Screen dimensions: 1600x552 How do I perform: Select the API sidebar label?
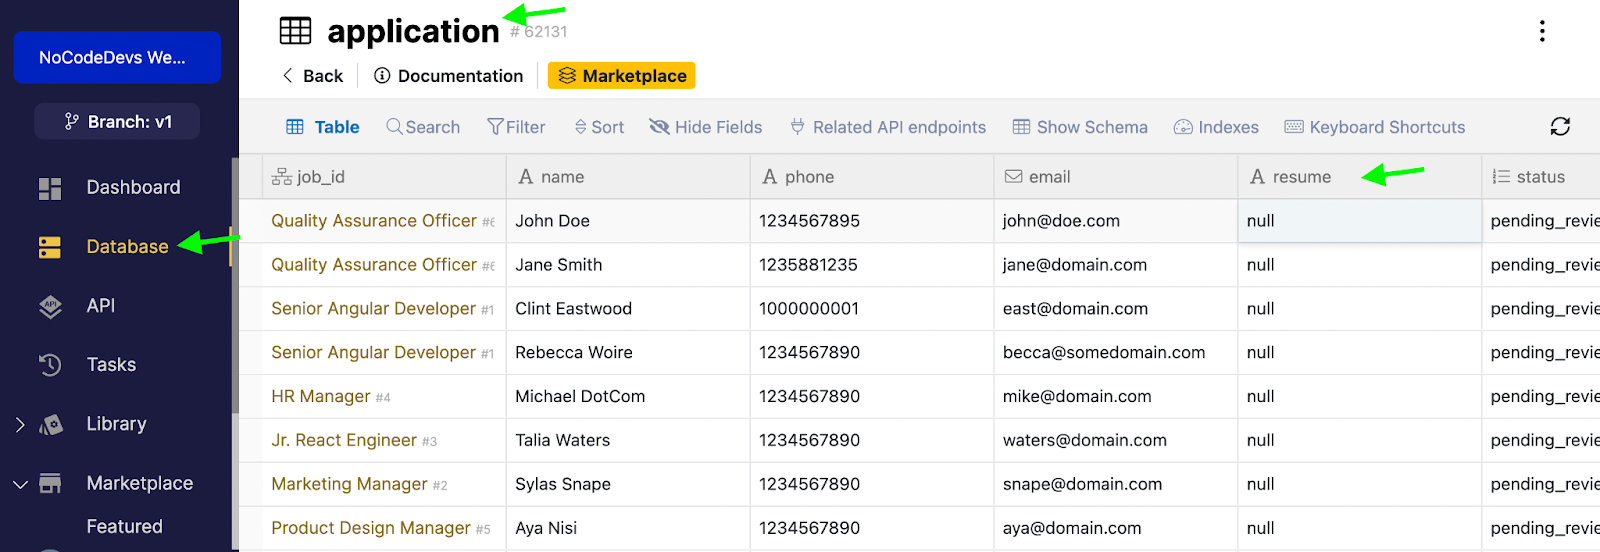point(100,306)
